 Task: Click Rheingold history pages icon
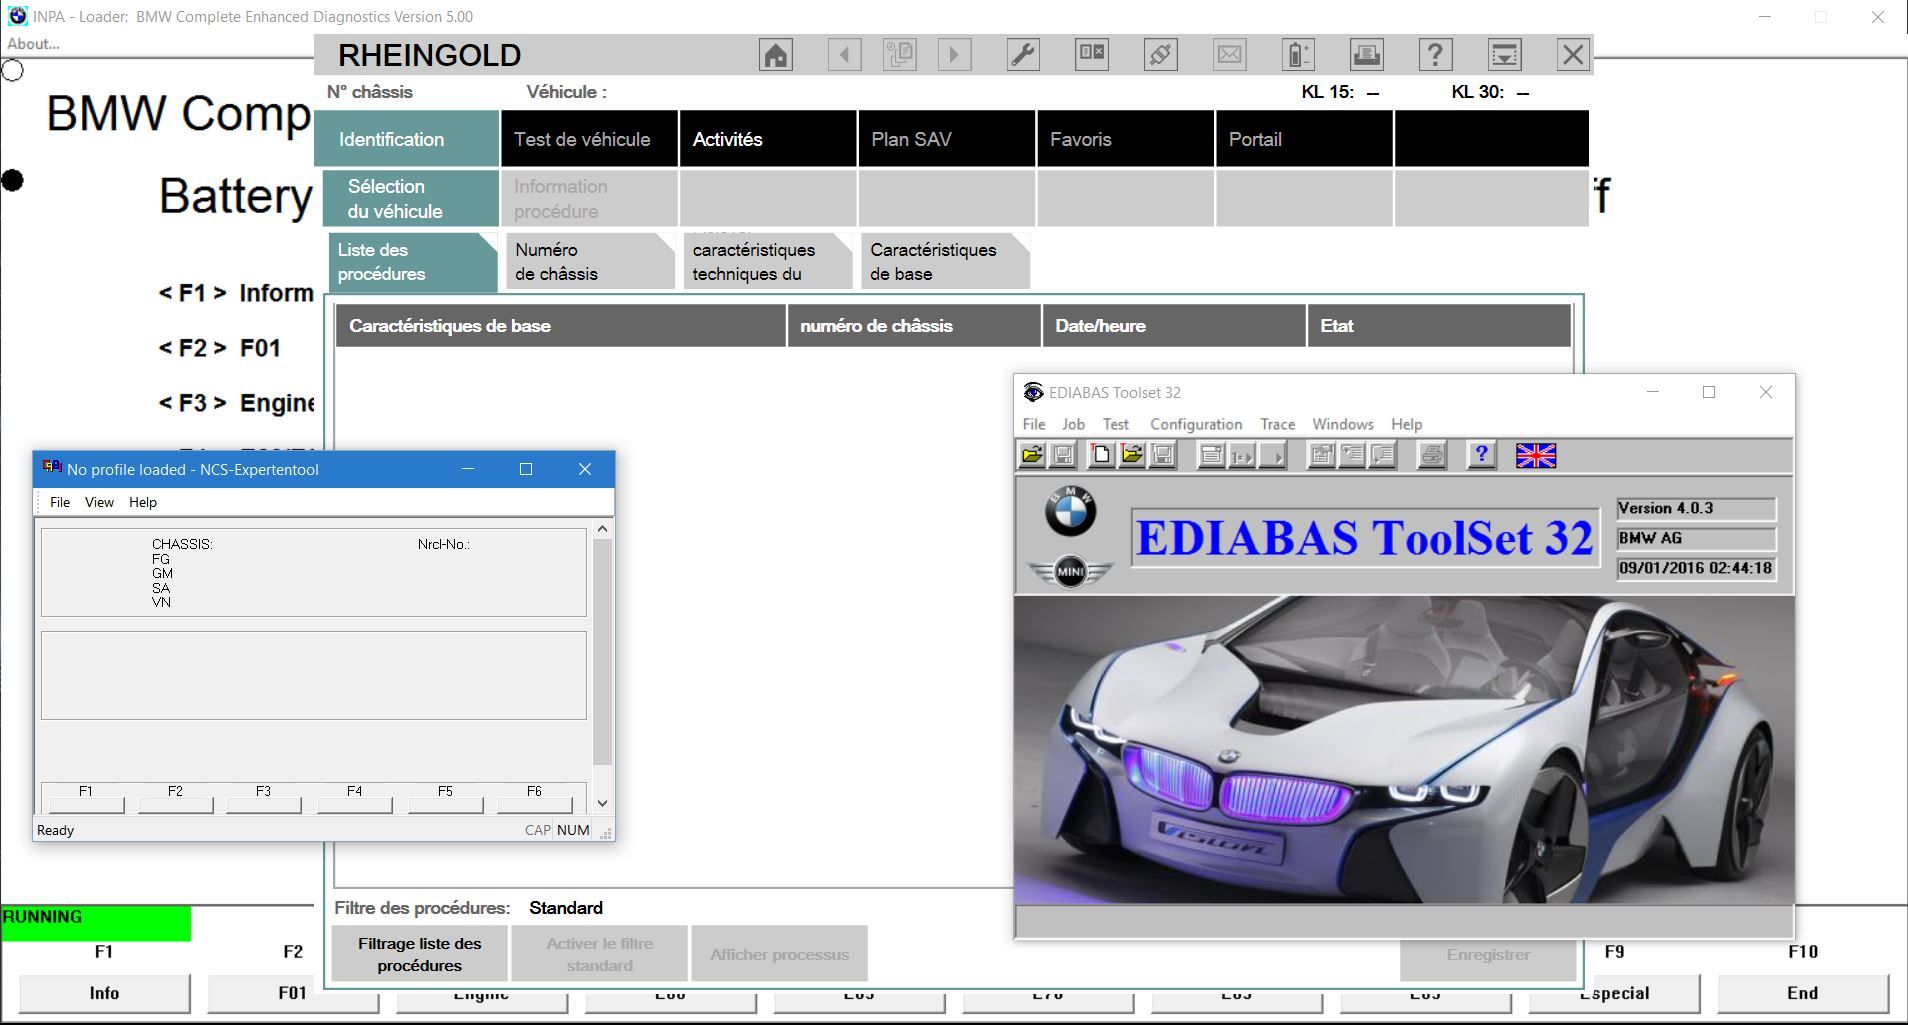click(900, 55)
